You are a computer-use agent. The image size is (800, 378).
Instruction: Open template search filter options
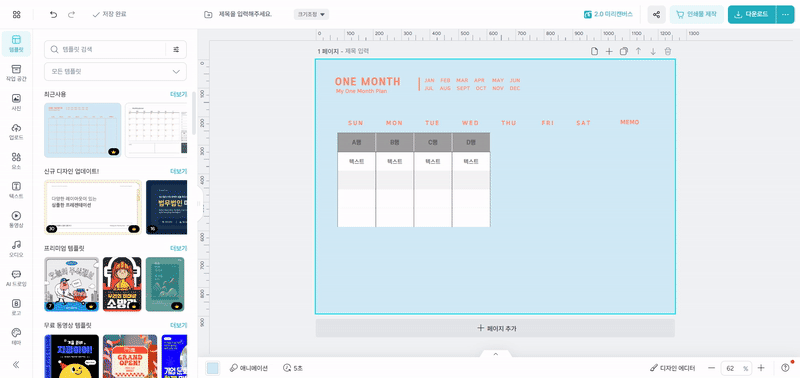pos(177,49)
